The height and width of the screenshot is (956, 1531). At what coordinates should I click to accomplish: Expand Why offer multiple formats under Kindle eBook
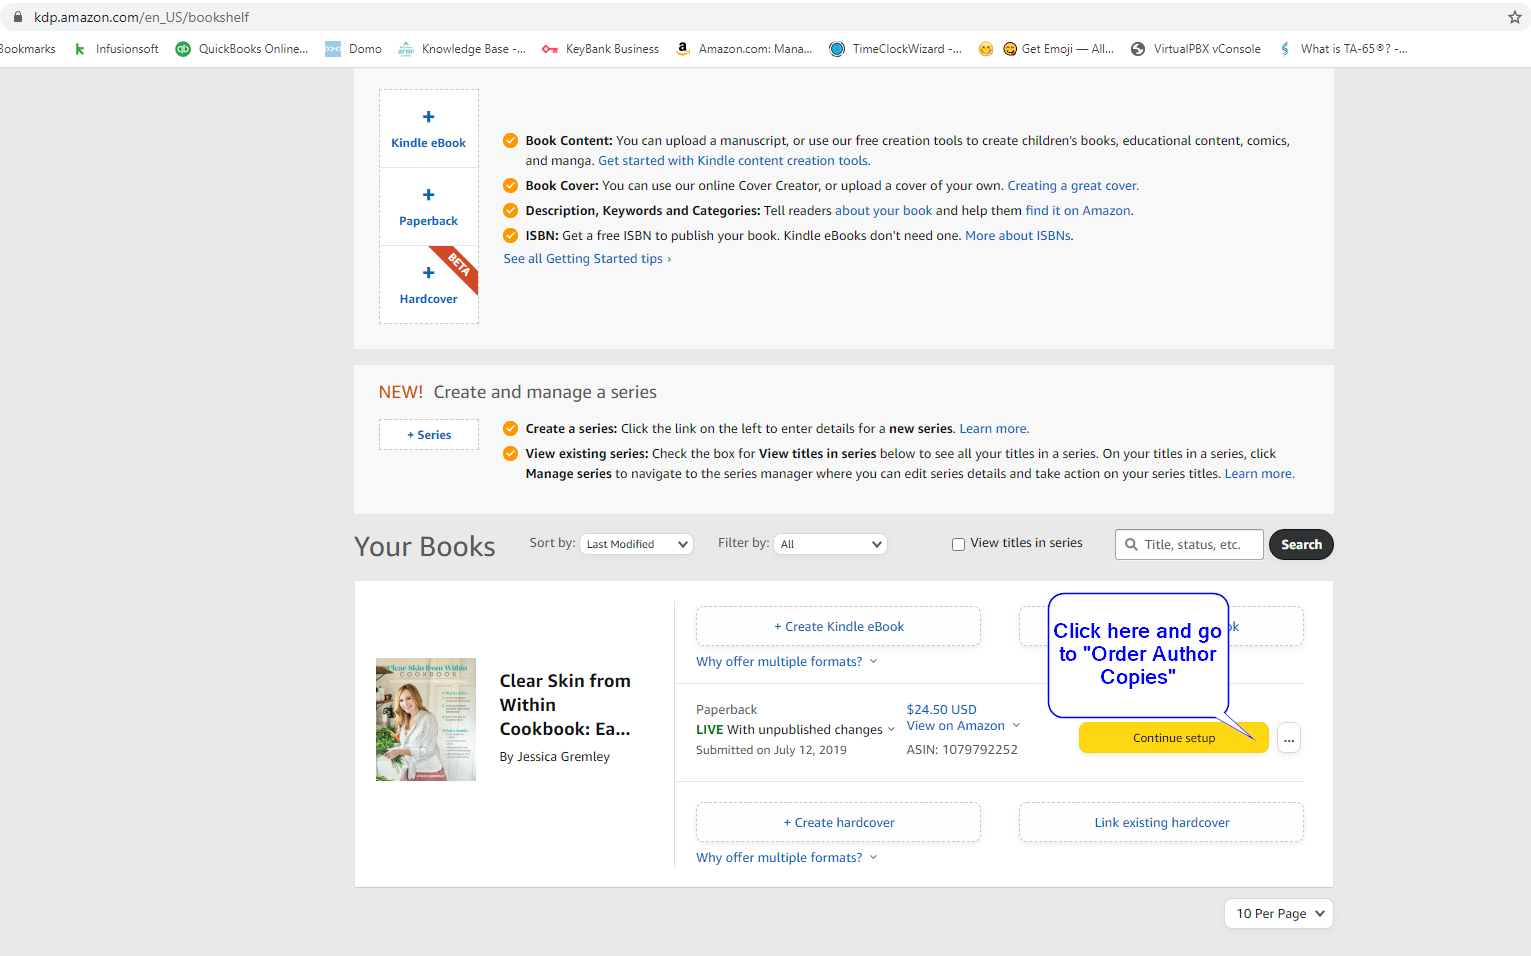click(x=786, y=662)
